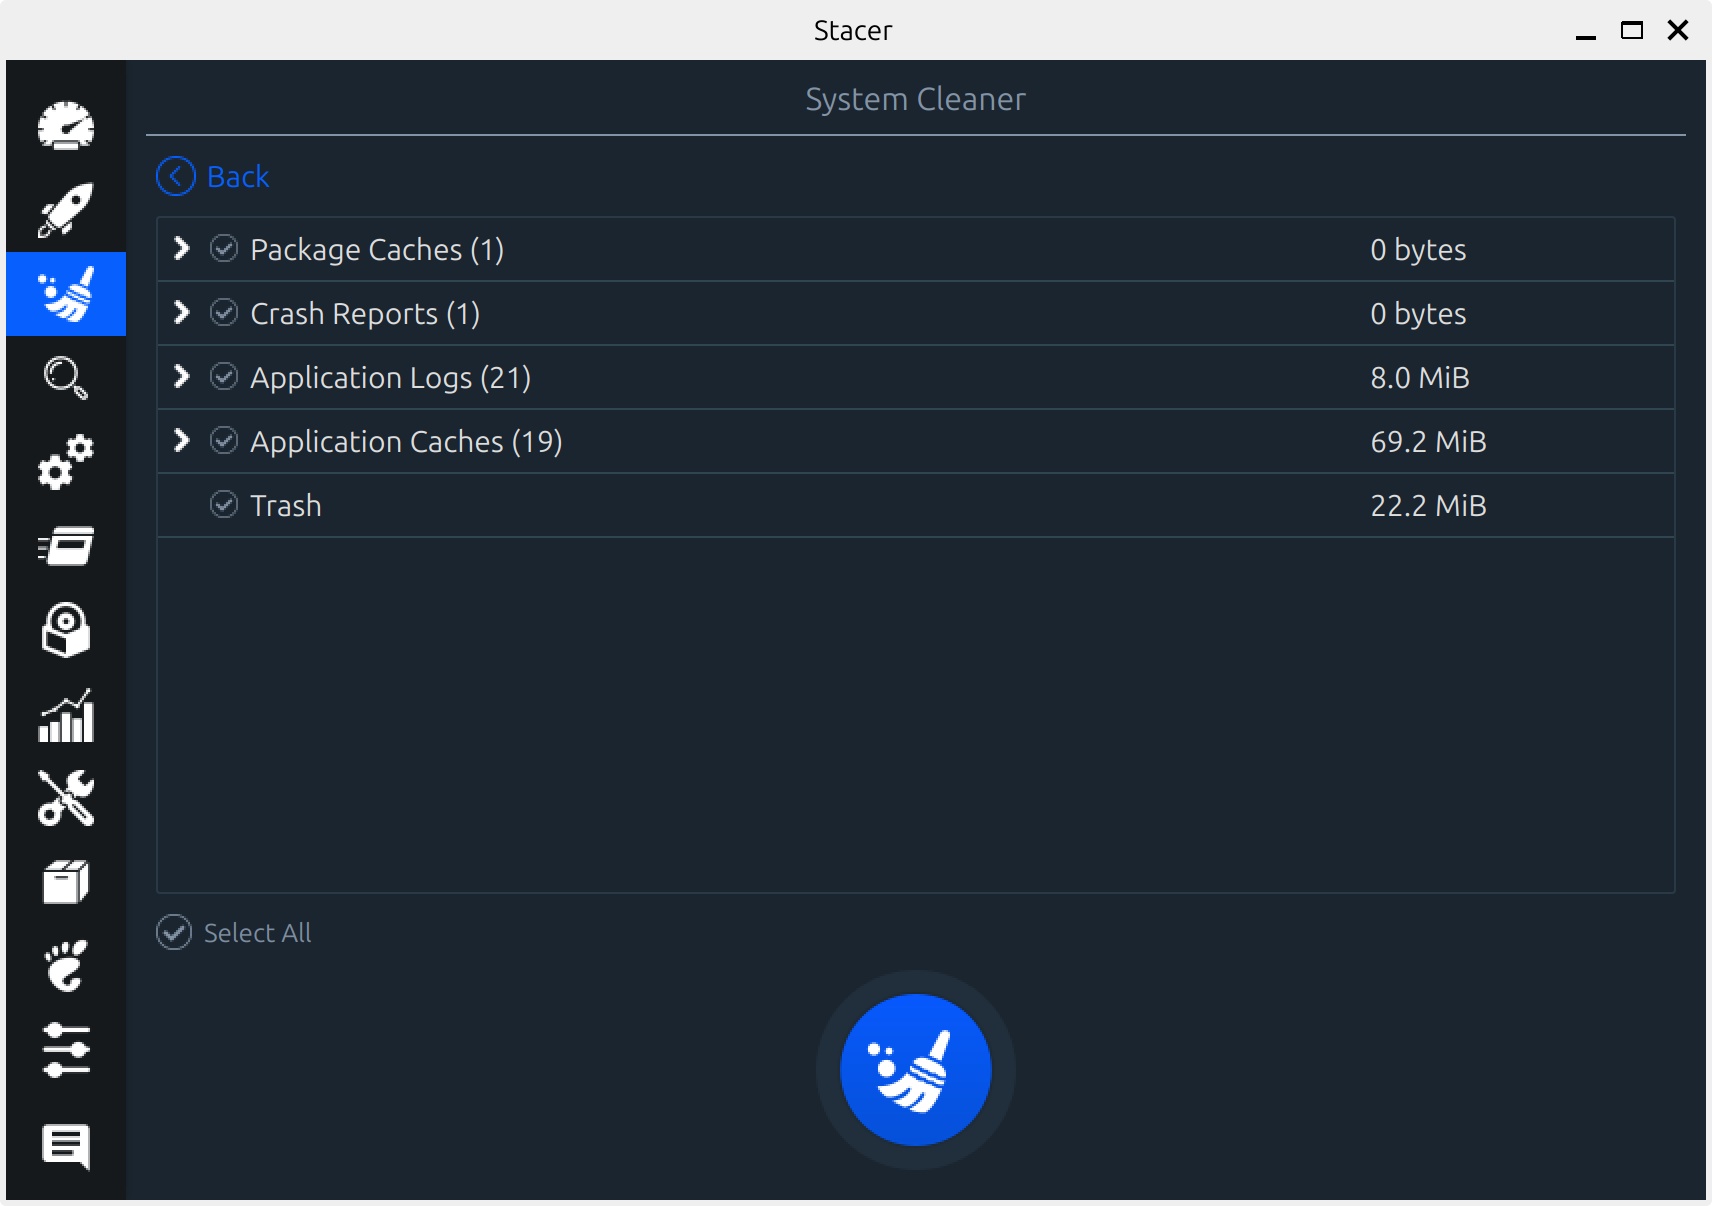
Task: Open the Helpers wrench-and-screwdriver page
Action: (x=66, y=798)
